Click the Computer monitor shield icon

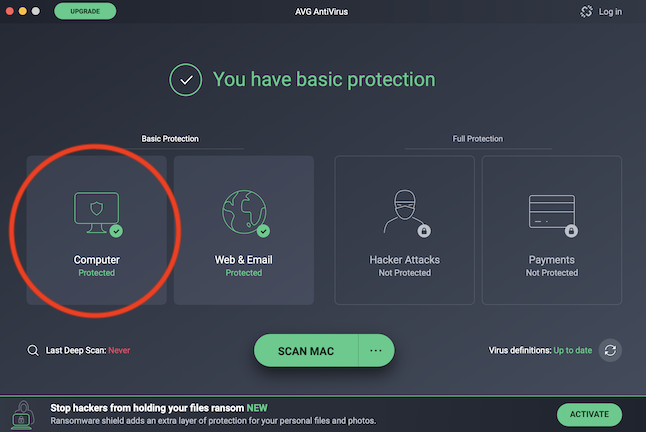[96, 211]
